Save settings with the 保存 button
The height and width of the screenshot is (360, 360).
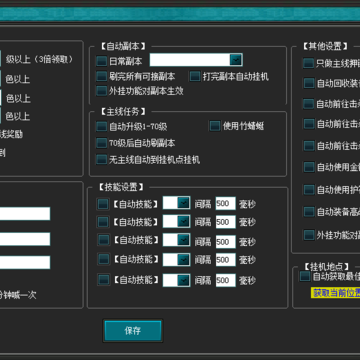point(133,331)
